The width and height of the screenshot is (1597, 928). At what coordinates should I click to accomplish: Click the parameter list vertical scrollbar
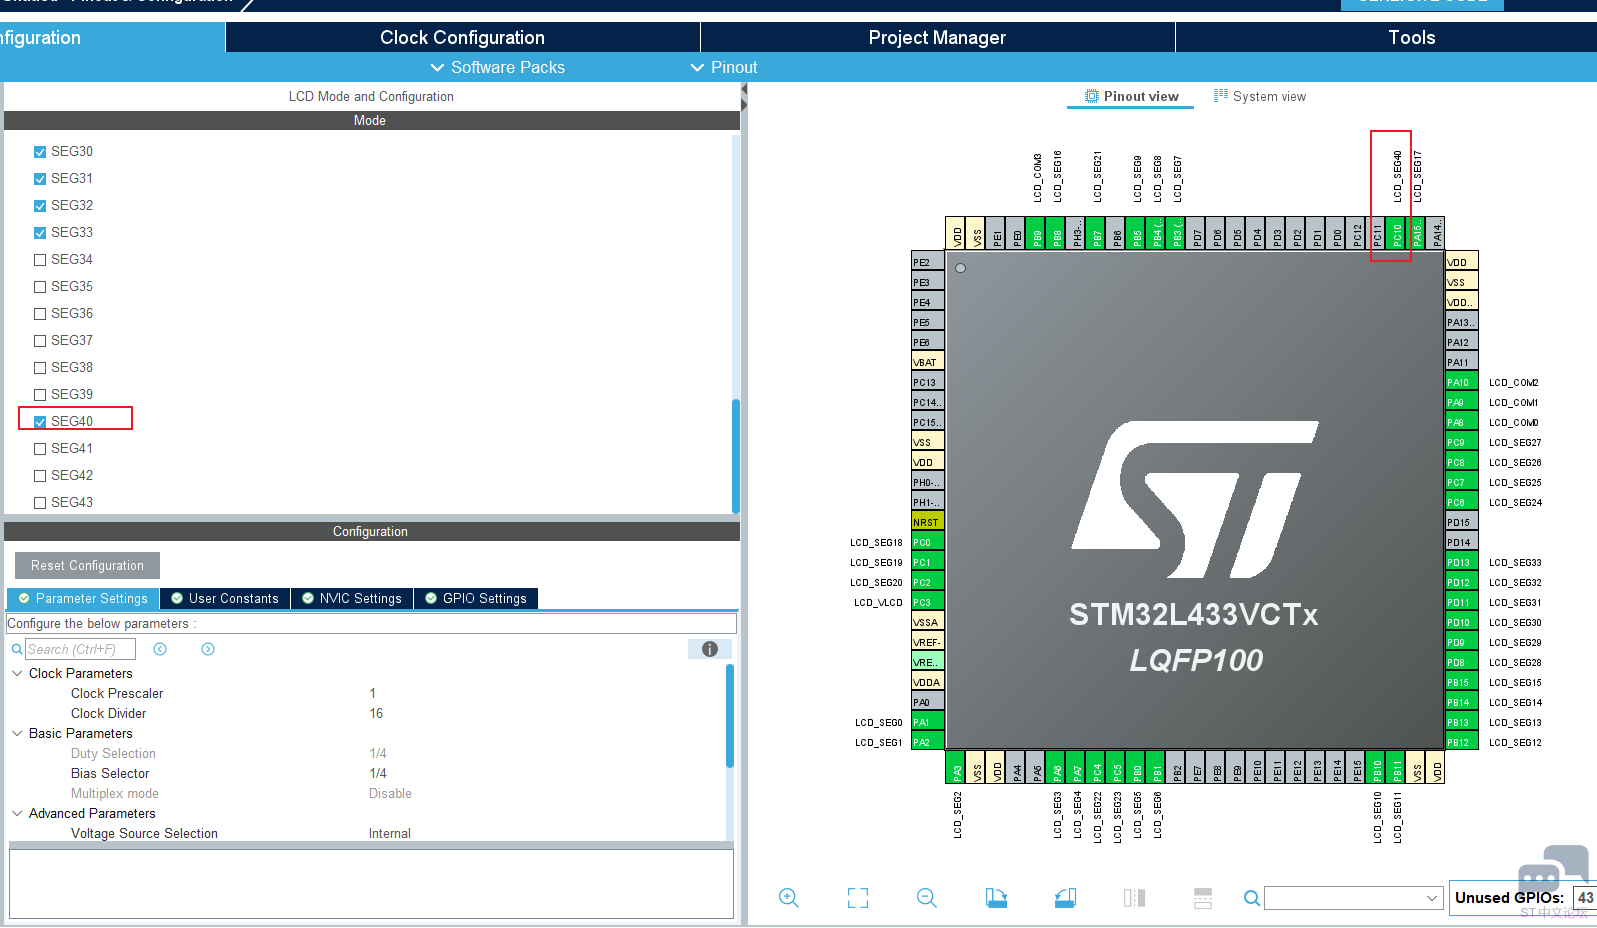click(730, 715)
